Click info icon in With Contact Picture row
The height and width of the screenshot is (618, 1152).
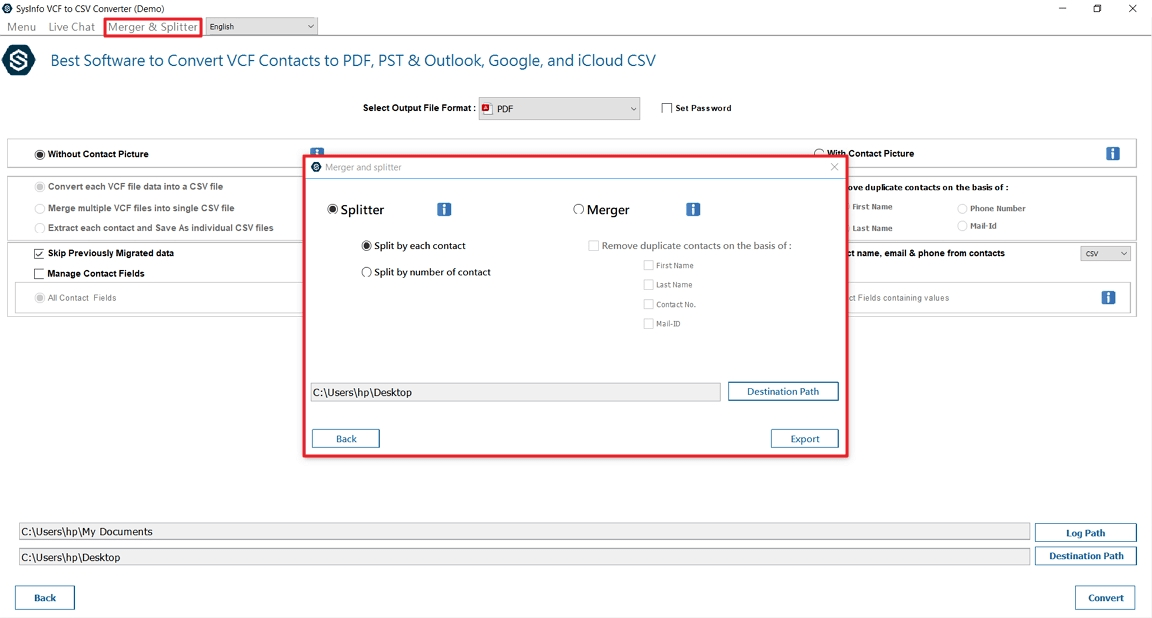pos(1113,154)
